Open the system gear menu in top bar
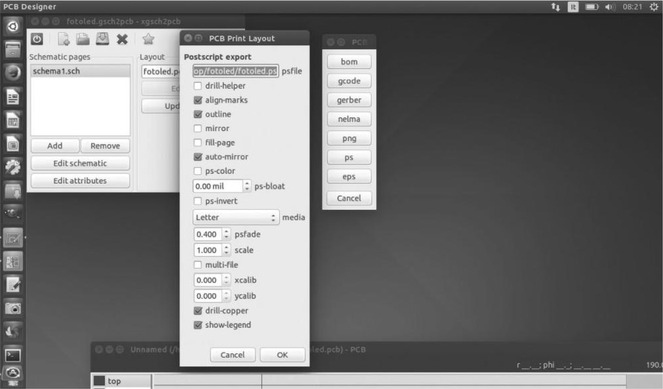 (x=654, y=7)
